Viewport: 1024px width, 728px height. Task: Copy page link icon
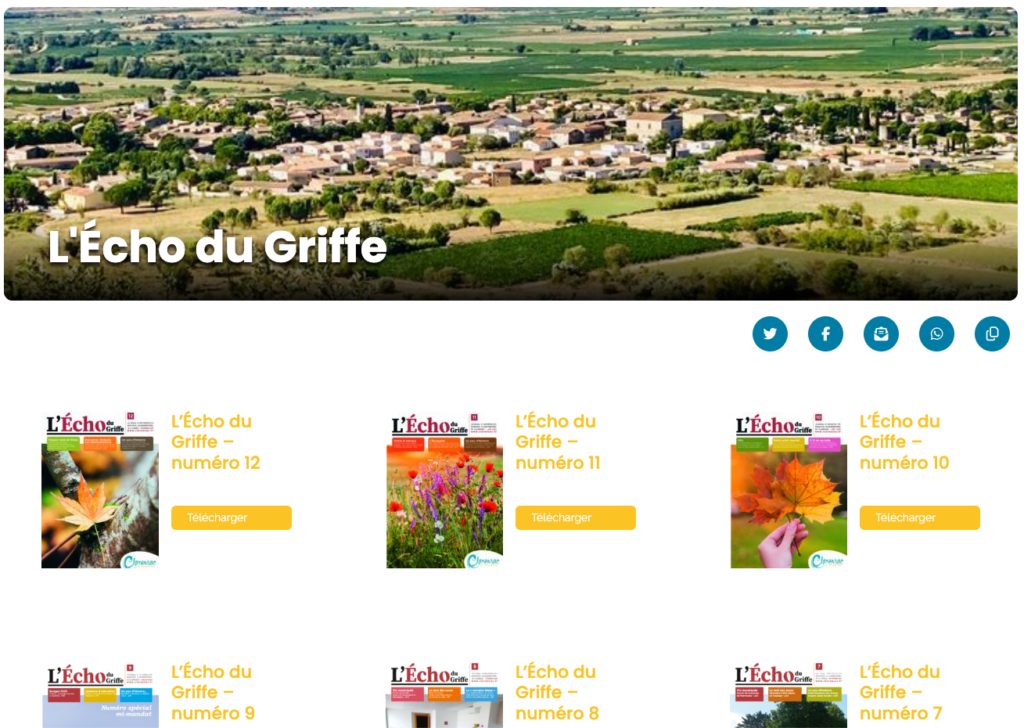coord(992,334)
